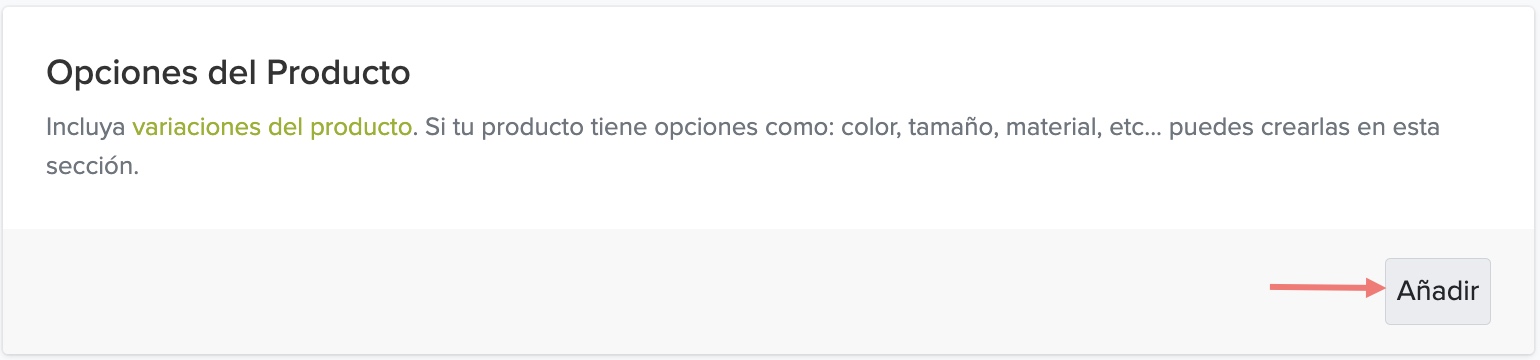Add a product option with Añadir
1540x360 pixels.
pos(1437,291)
